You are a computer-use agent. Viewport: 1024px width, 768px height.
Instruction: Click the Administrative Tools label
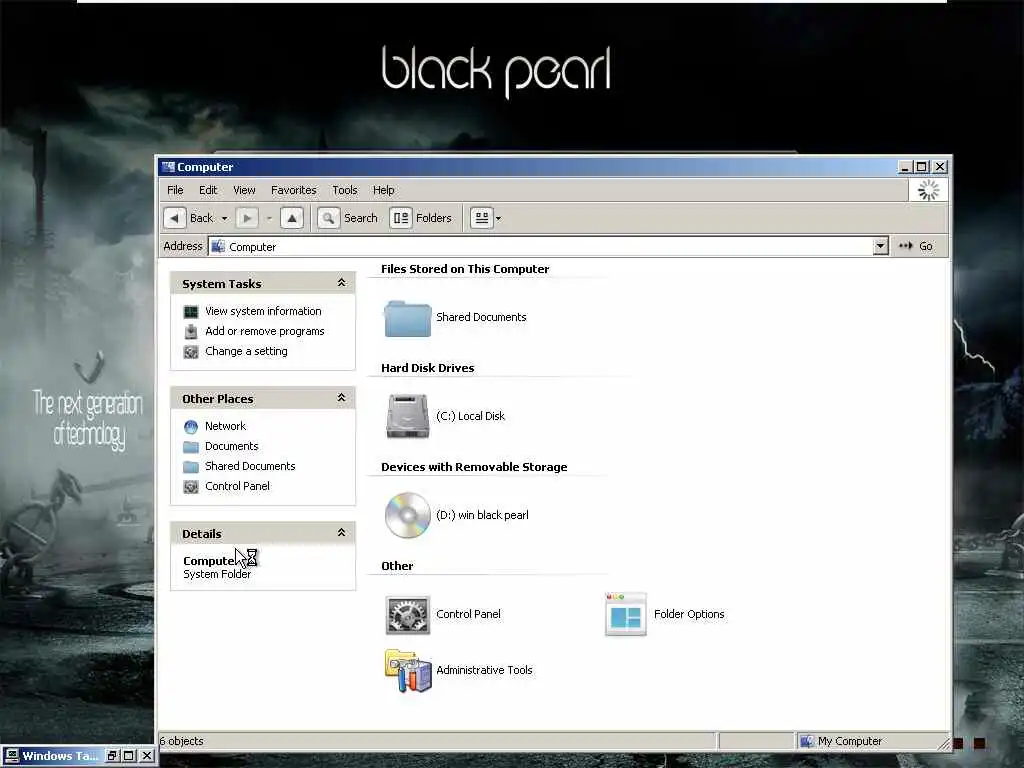tap(484, 671)
